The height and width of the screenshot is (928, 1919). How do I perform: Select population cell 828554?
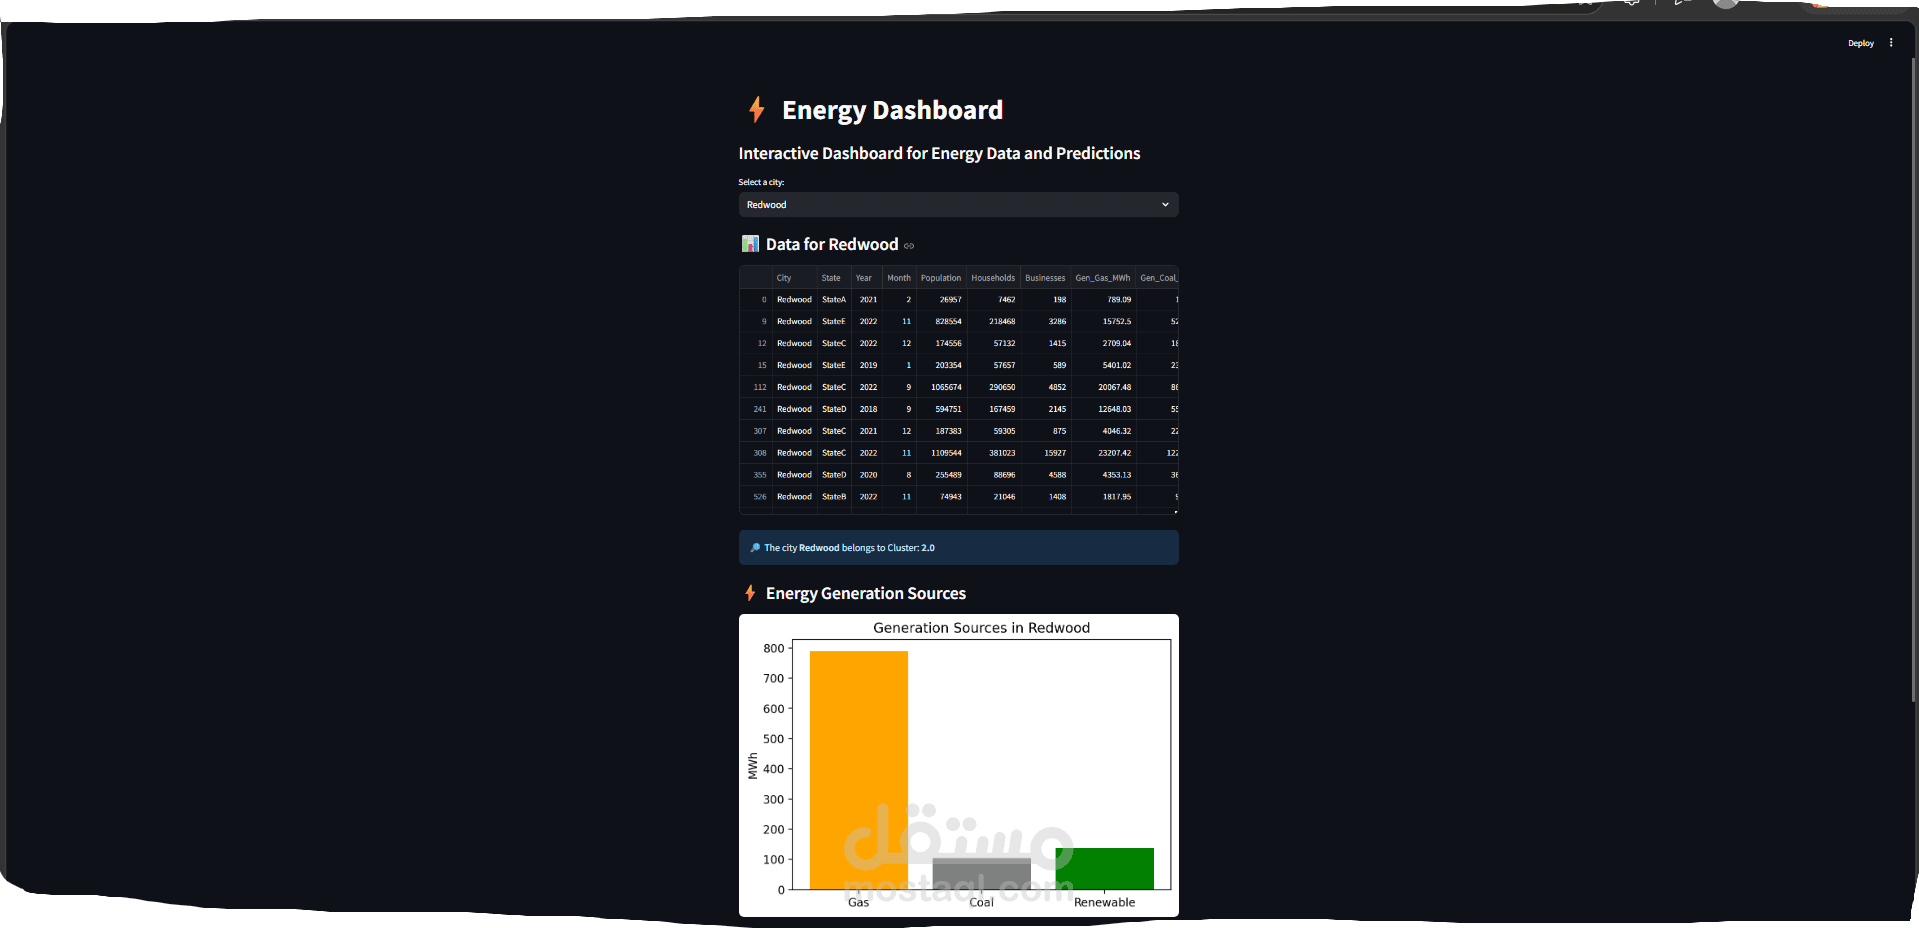tap(941, 322)
